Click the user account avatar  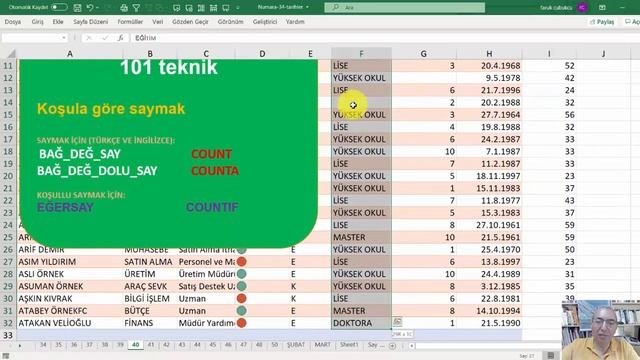point(582,7)
